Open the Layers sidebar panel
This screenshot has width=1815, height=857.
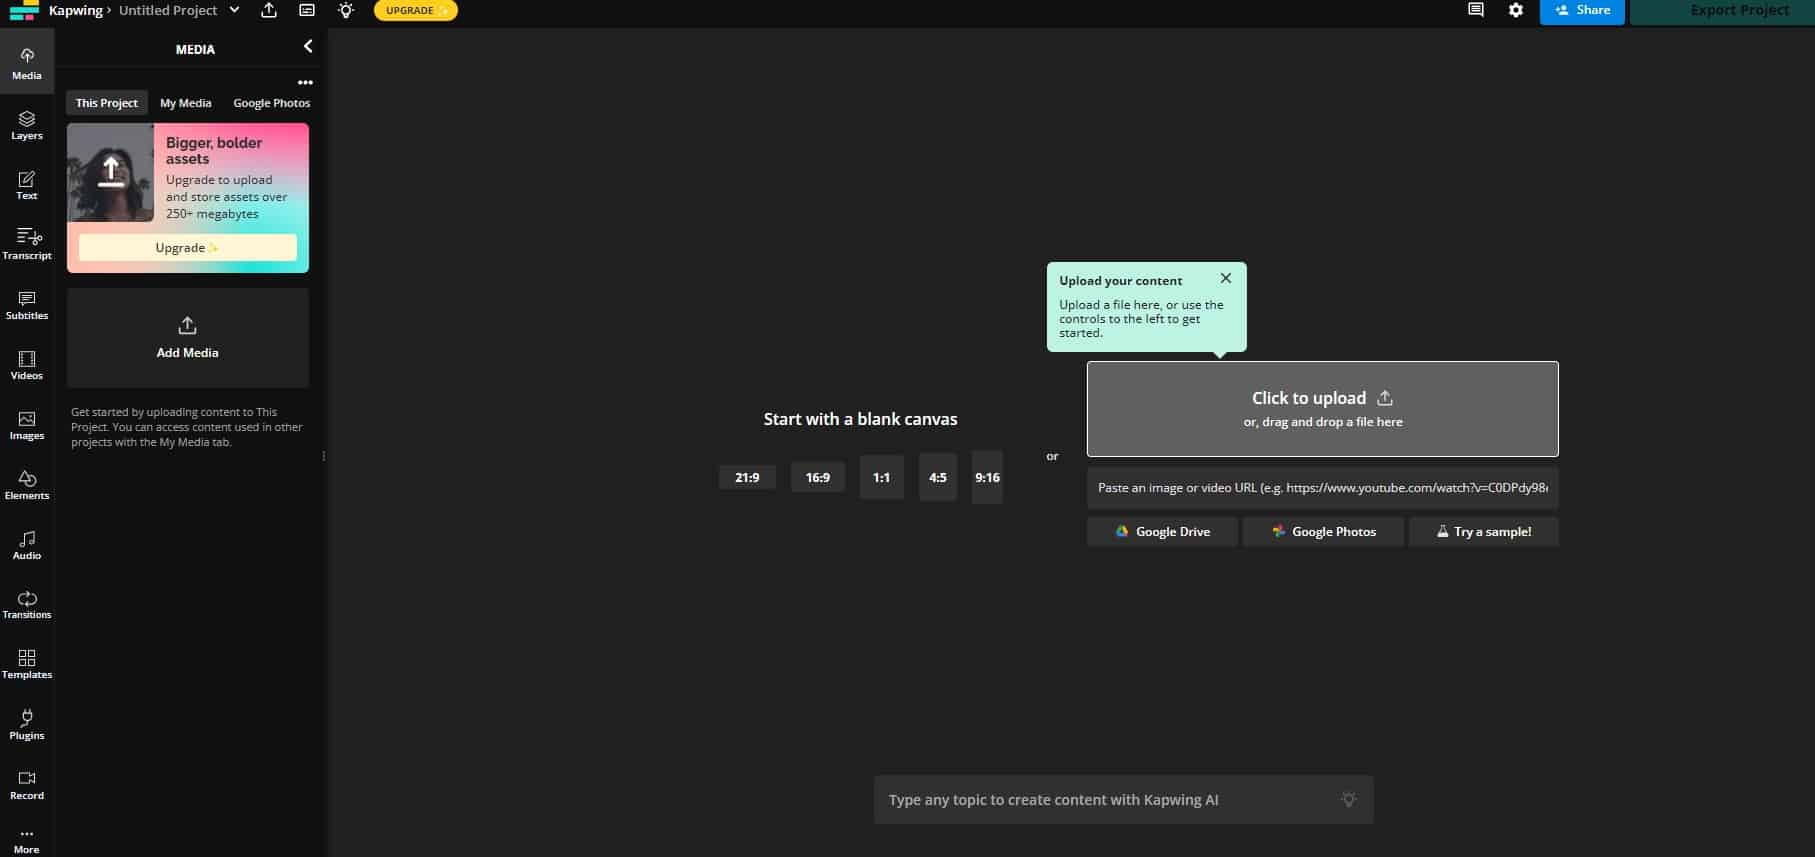click(27, 125)
